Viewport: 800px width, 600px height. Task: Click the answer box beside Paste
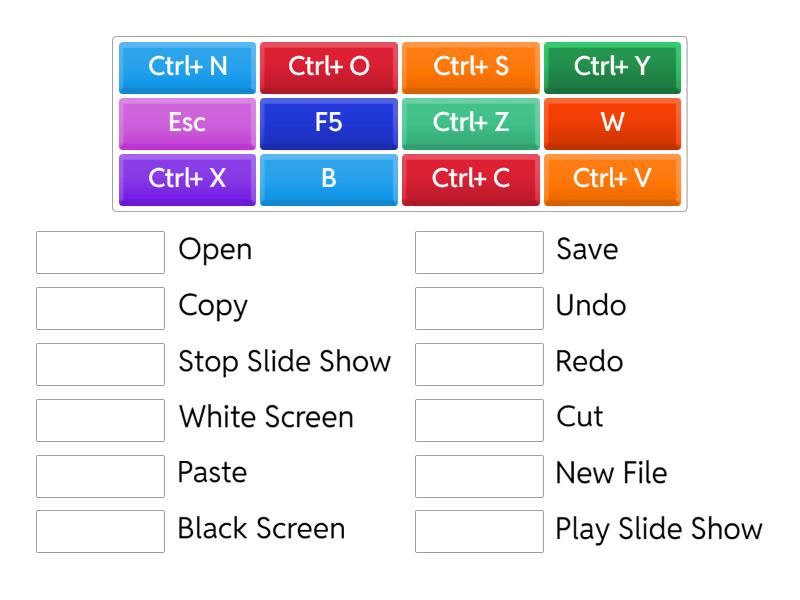[x=99, y=473]
